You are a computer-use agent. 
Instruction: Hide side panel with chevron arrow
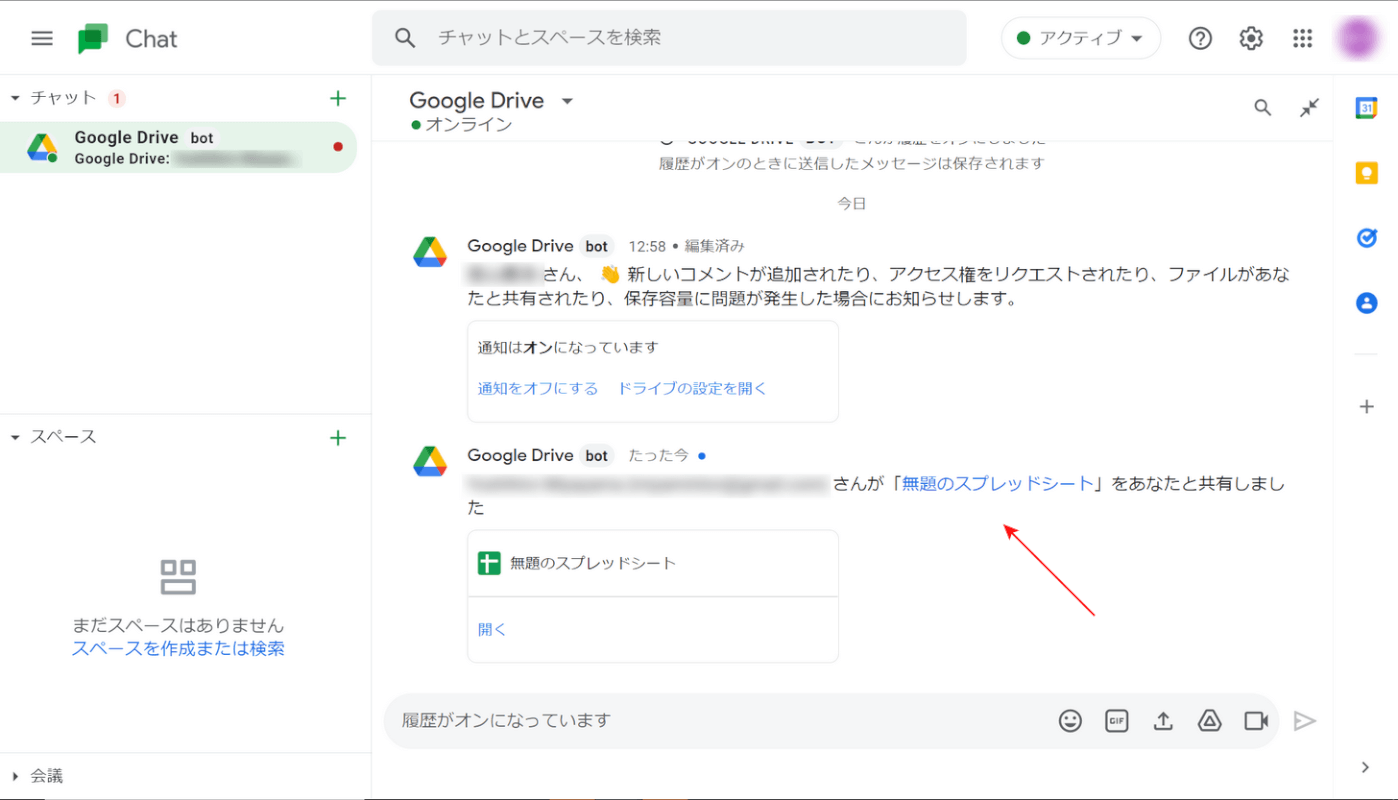tap(1366, 767)
